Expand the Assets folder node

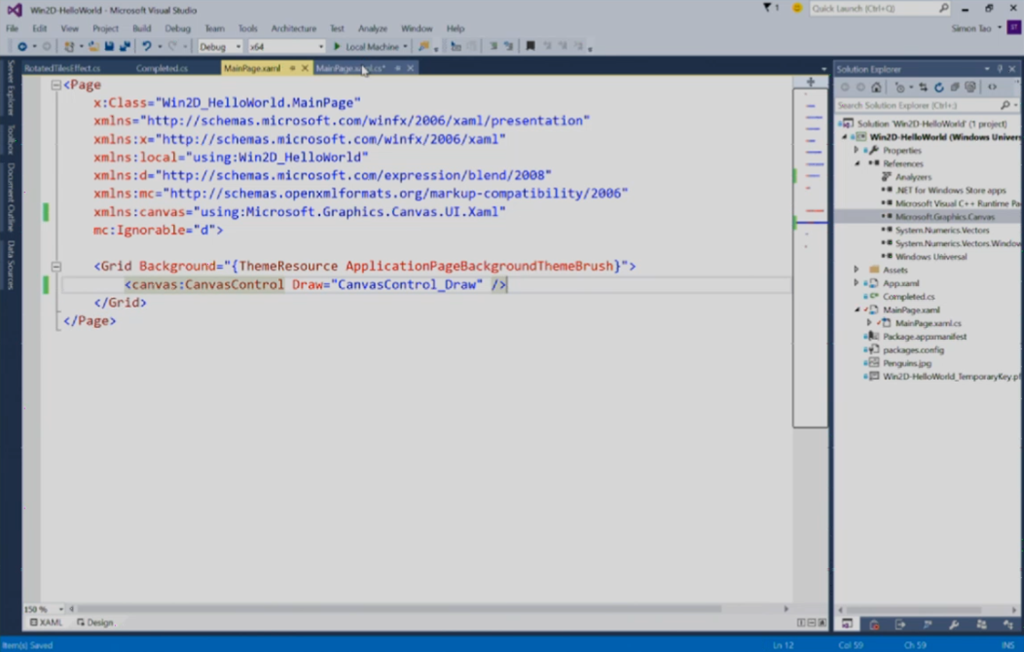click(856, 270)
